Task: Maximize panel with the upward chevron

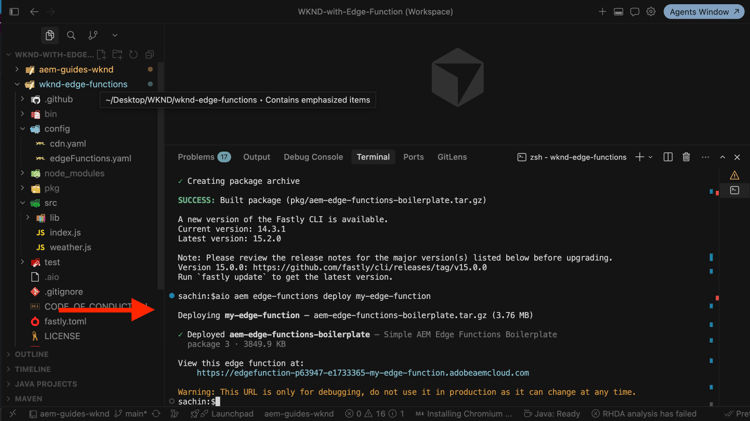Action: click(x=722, y=157)
